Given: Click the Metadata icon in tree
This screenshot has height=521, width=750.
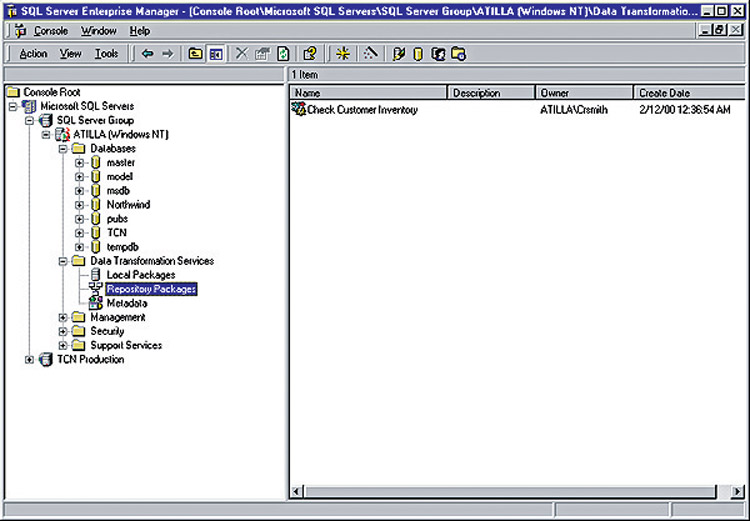Looking at the screenshot, I should pos(96,303).
